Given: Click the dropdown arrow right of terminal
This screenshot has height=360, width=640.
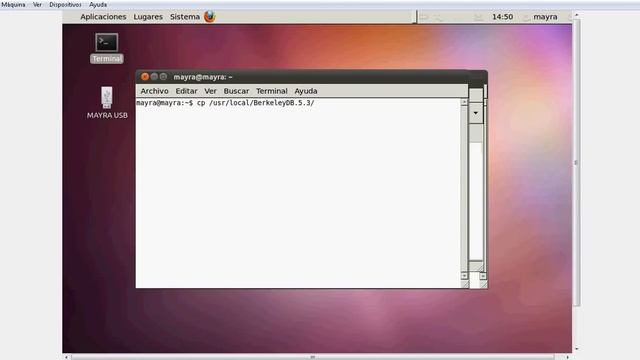Looking at the screenshot, I should tap(476, 113).
